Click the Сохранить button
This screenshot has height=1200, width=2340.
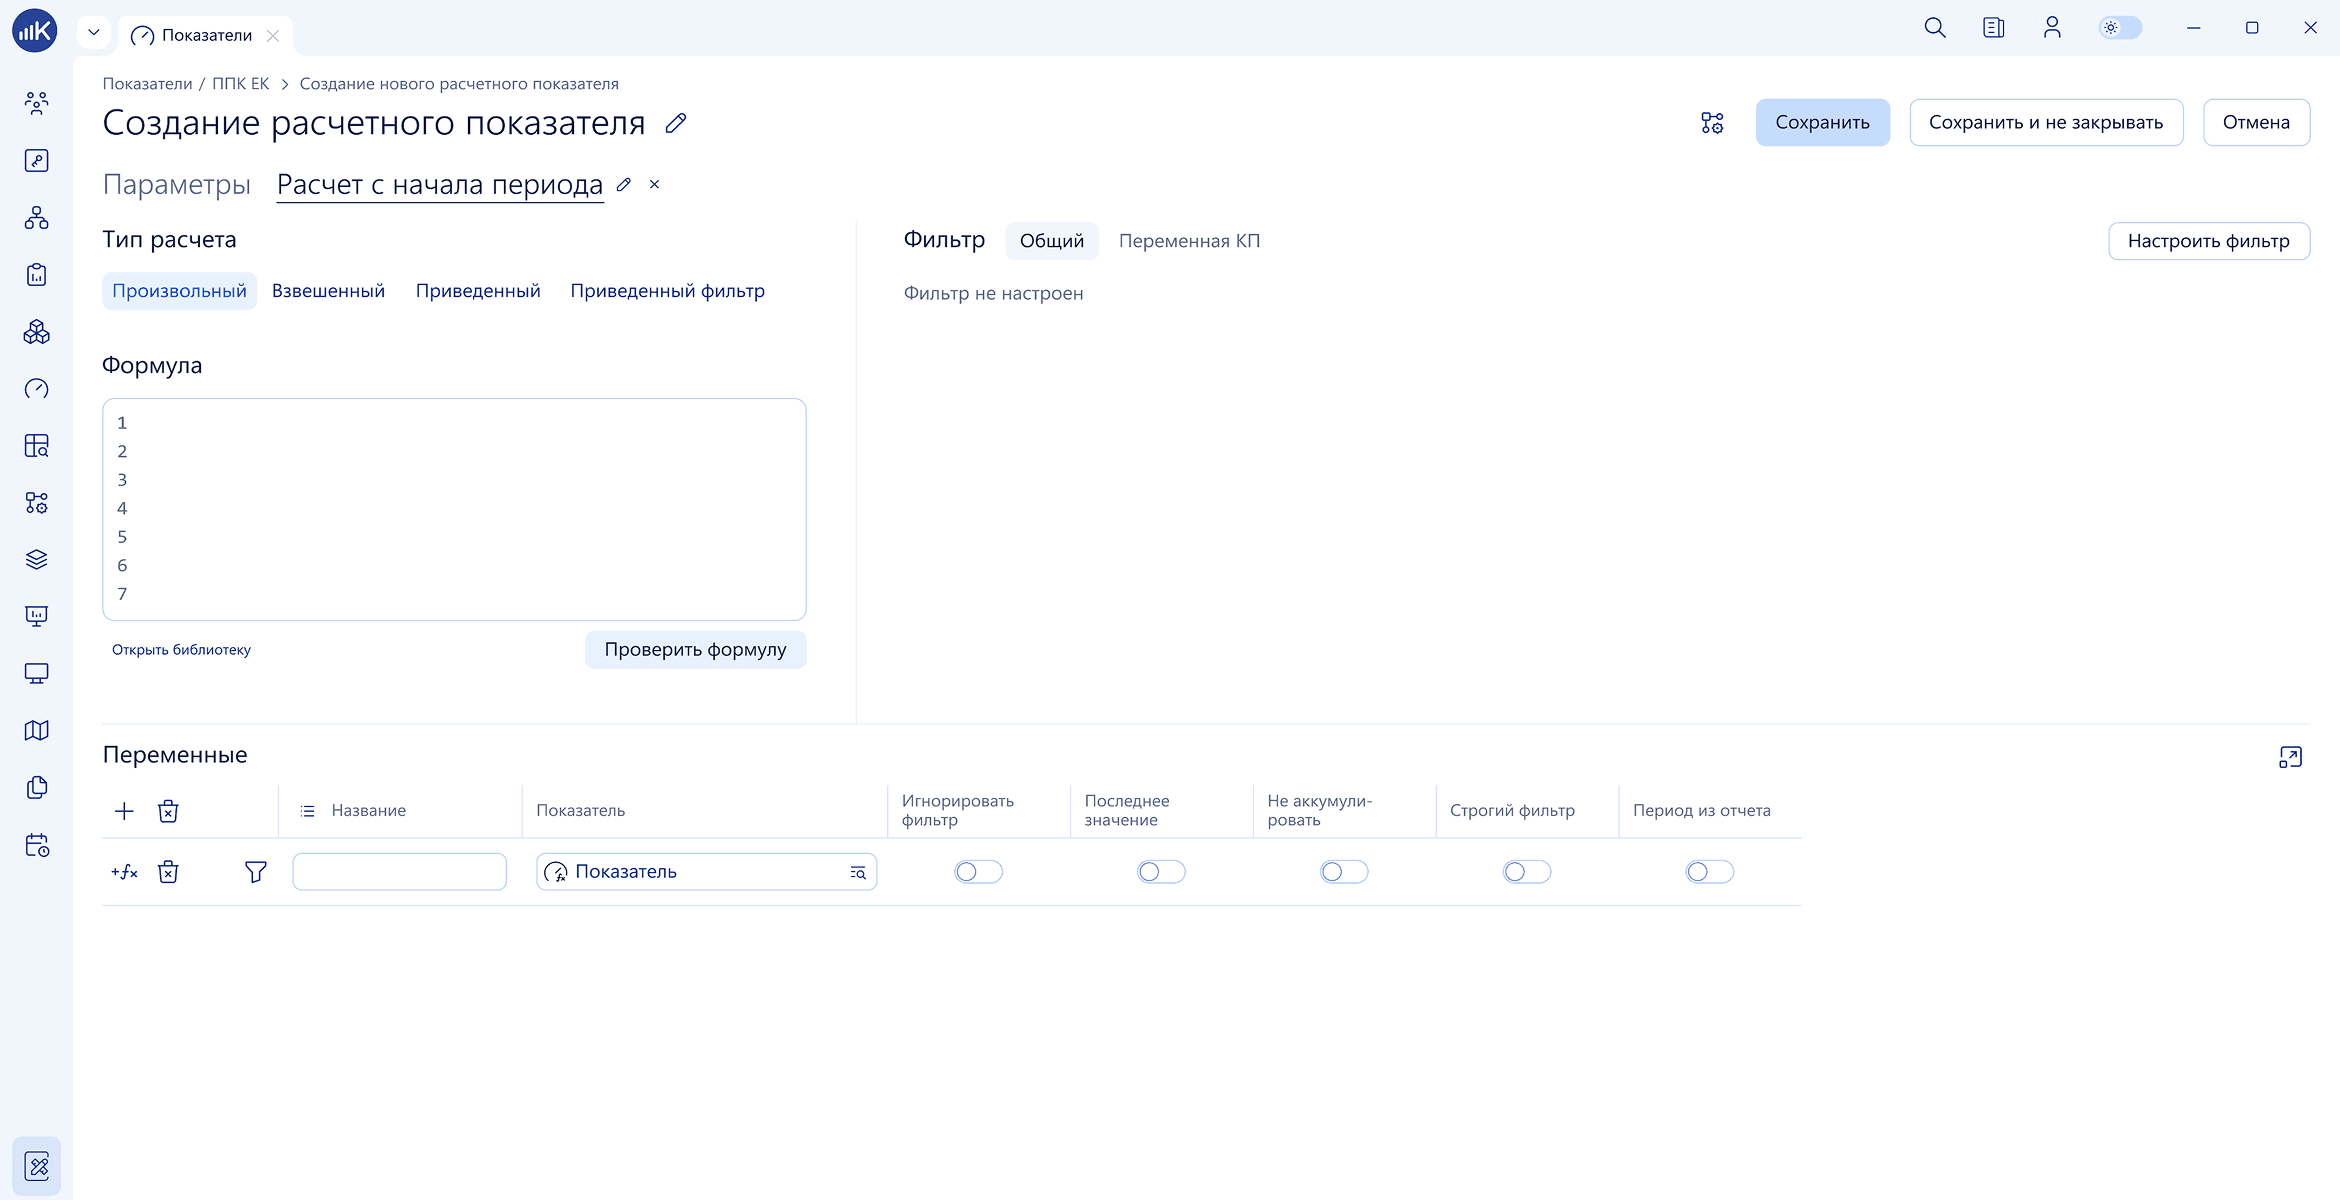click(x=1822, y=123)
